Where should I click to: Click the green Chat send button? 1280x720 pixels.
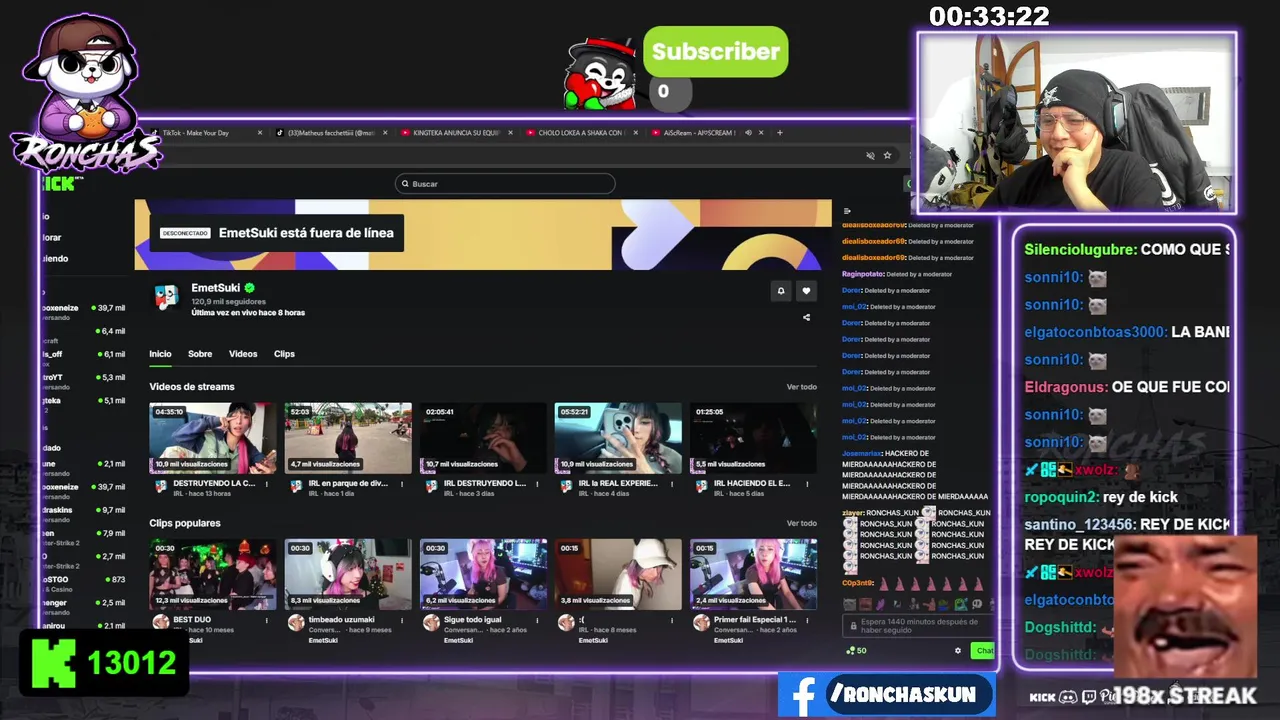point(983,651)
